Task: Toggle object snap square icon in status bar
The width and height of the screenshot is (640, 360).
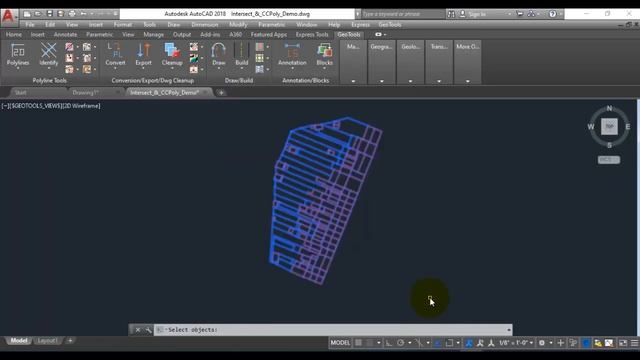Action: pos(449,343)
